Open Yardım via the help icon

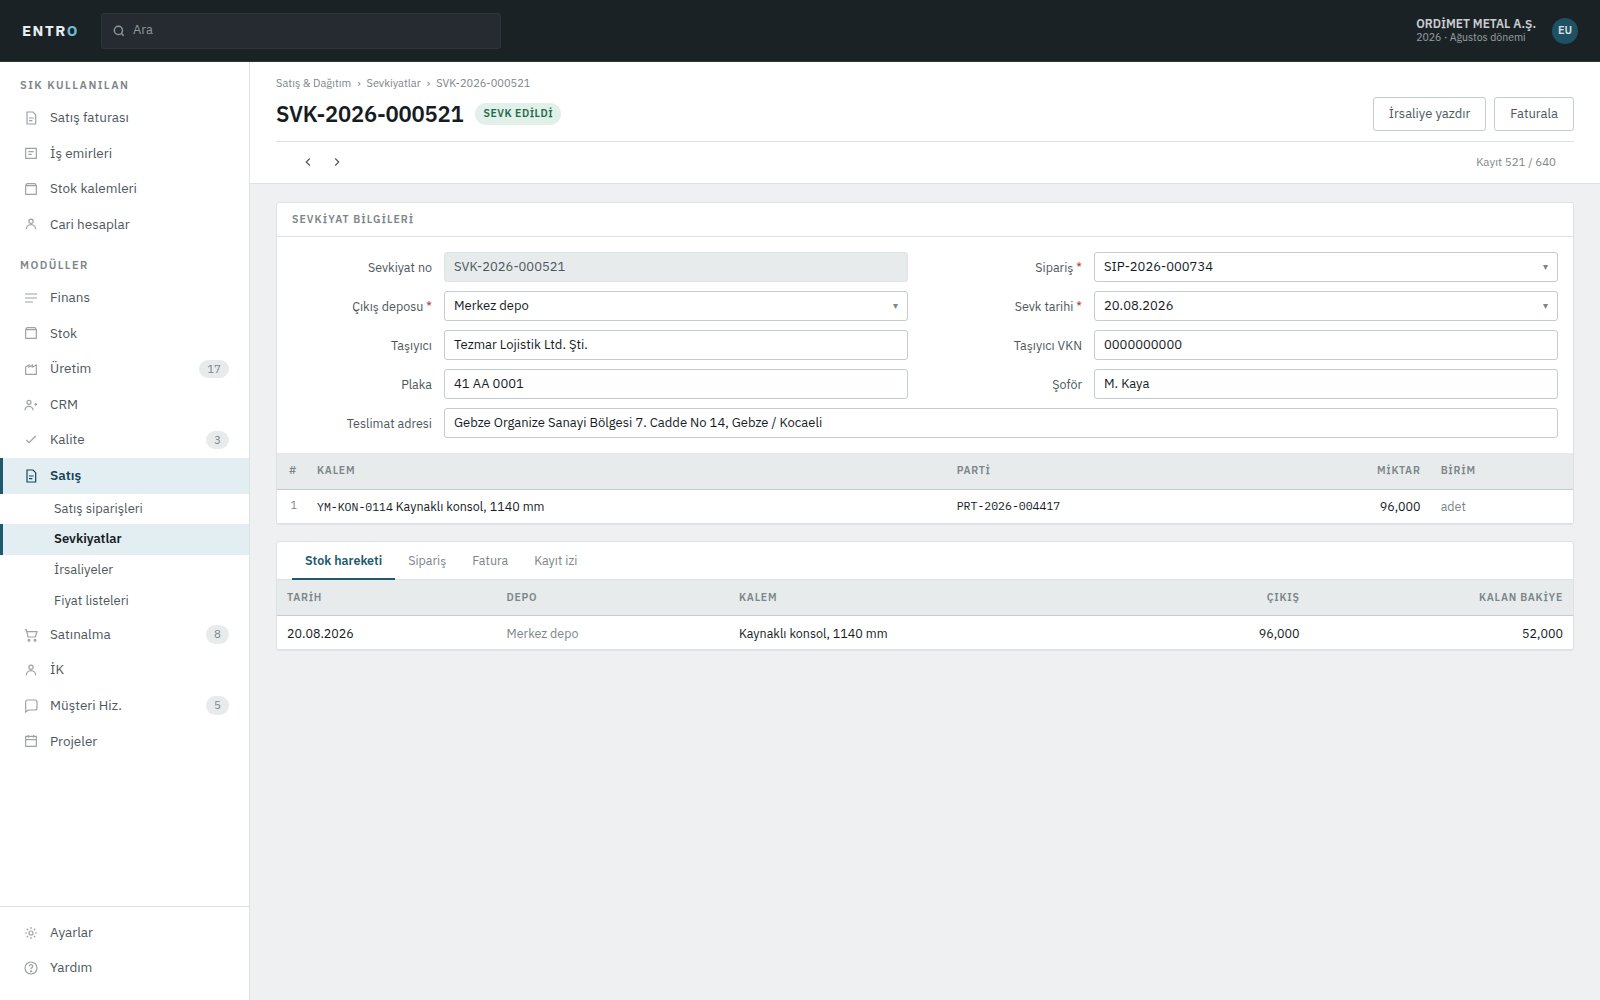(x=31, y=968)
